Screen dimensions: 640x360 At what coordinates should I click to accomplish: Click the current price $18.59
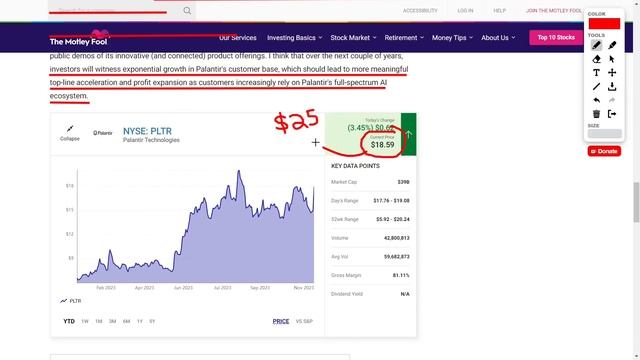382,144
